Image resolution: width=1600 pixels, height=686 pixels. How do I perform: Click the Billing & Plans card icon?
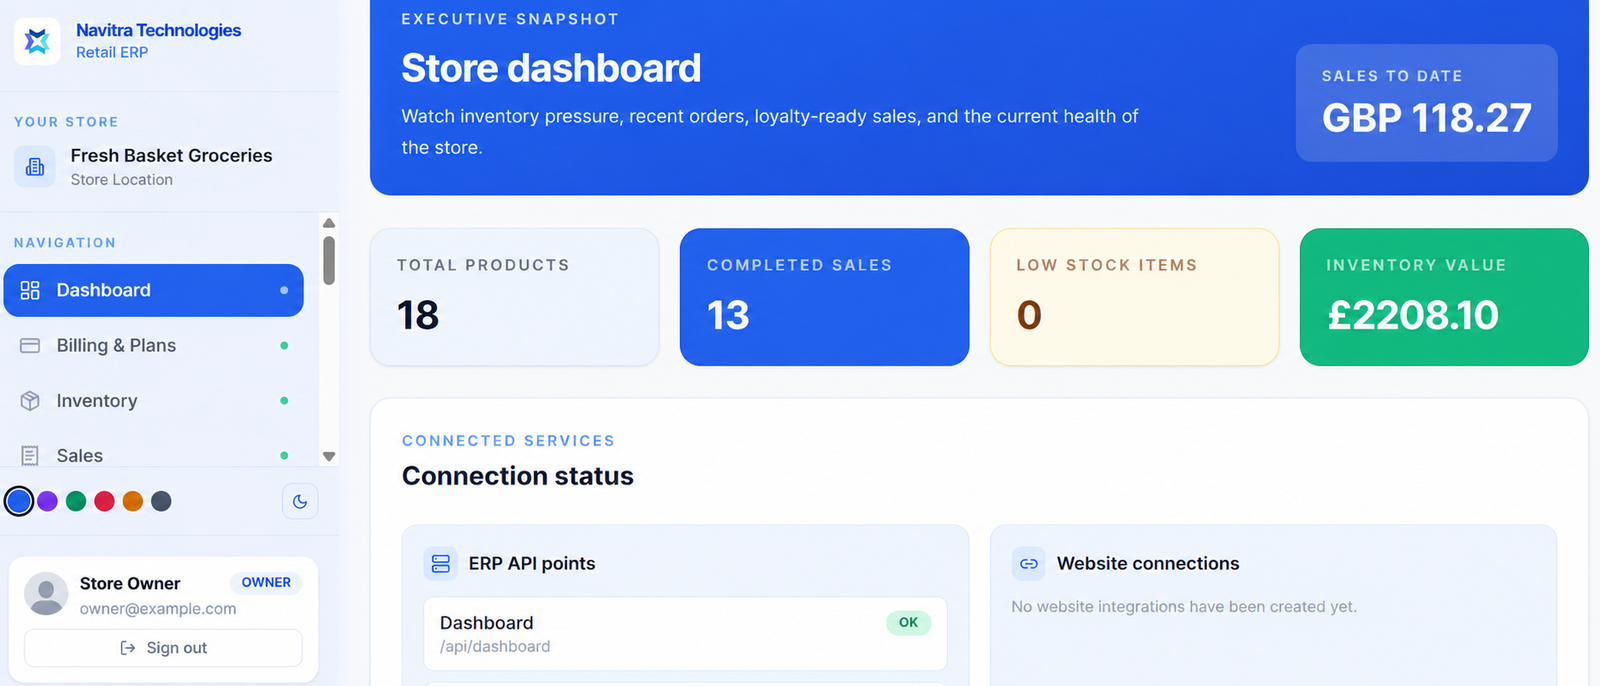[x=30, y=345]
